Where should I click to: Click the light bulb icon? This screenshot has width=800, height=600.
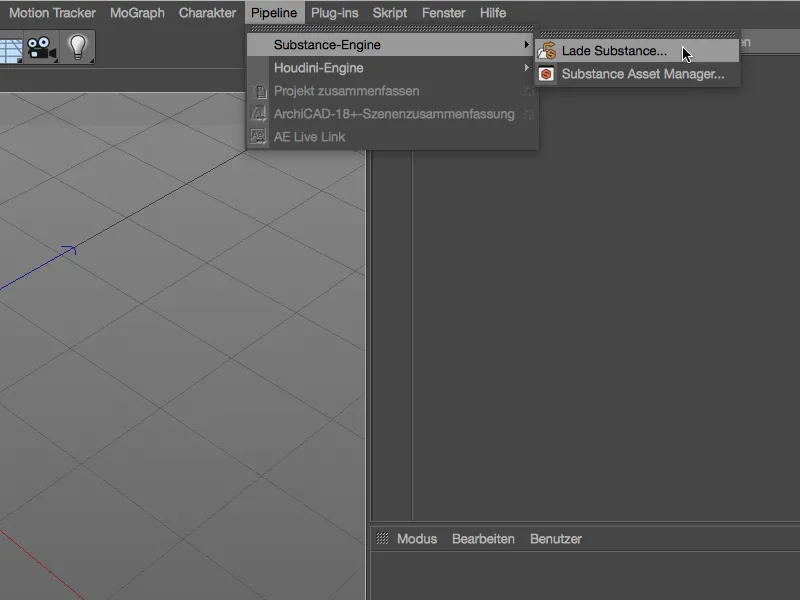78,48
